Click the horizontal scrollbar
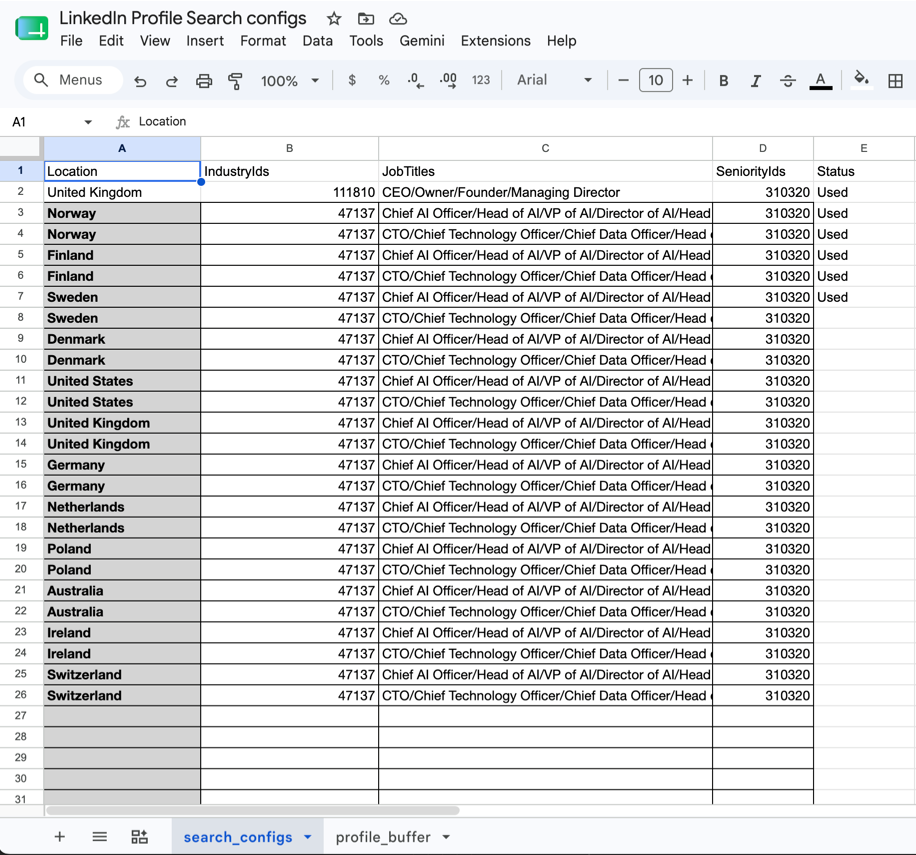Viewport: 916px width, 855px height. pos(252,811)
